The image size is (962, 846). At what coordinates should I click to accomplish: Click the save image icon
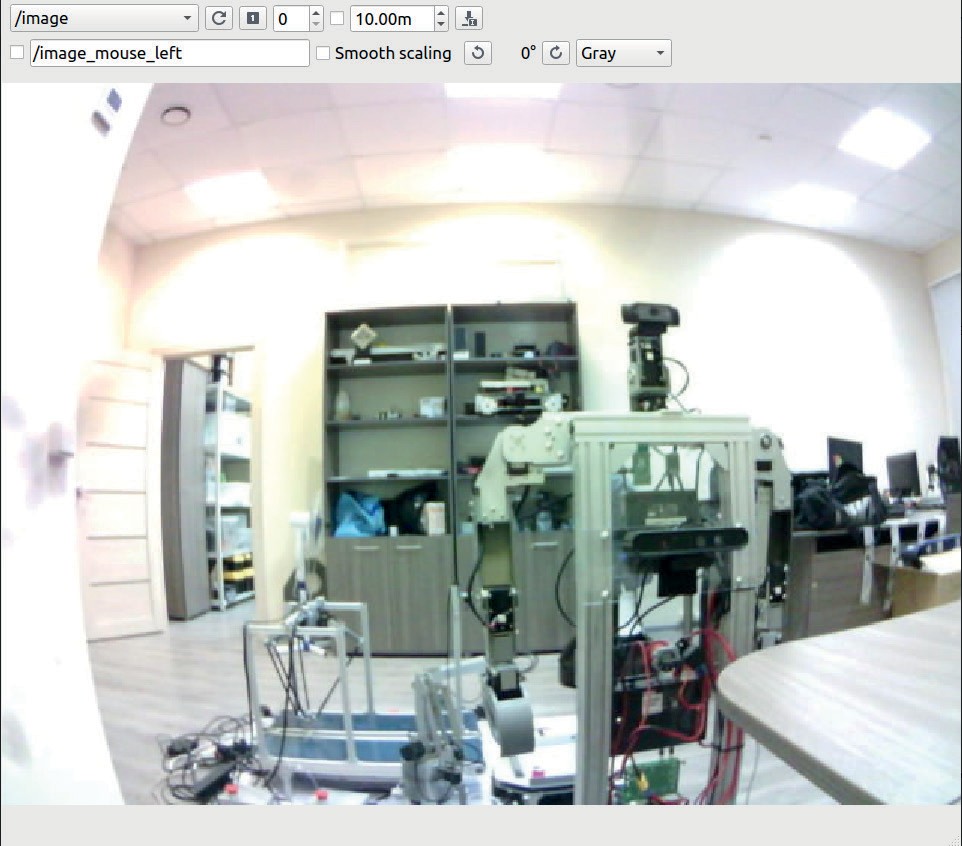[468, 19]
